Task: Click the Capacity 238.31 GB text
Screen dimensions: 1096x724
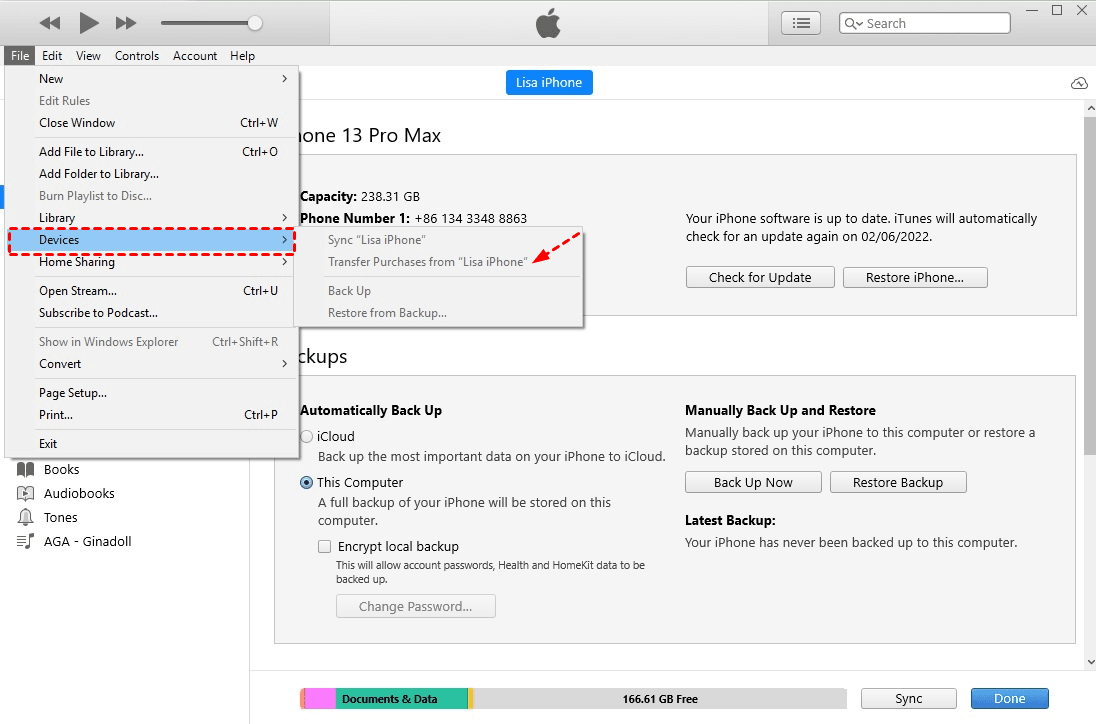Action: tap(360, 196)
